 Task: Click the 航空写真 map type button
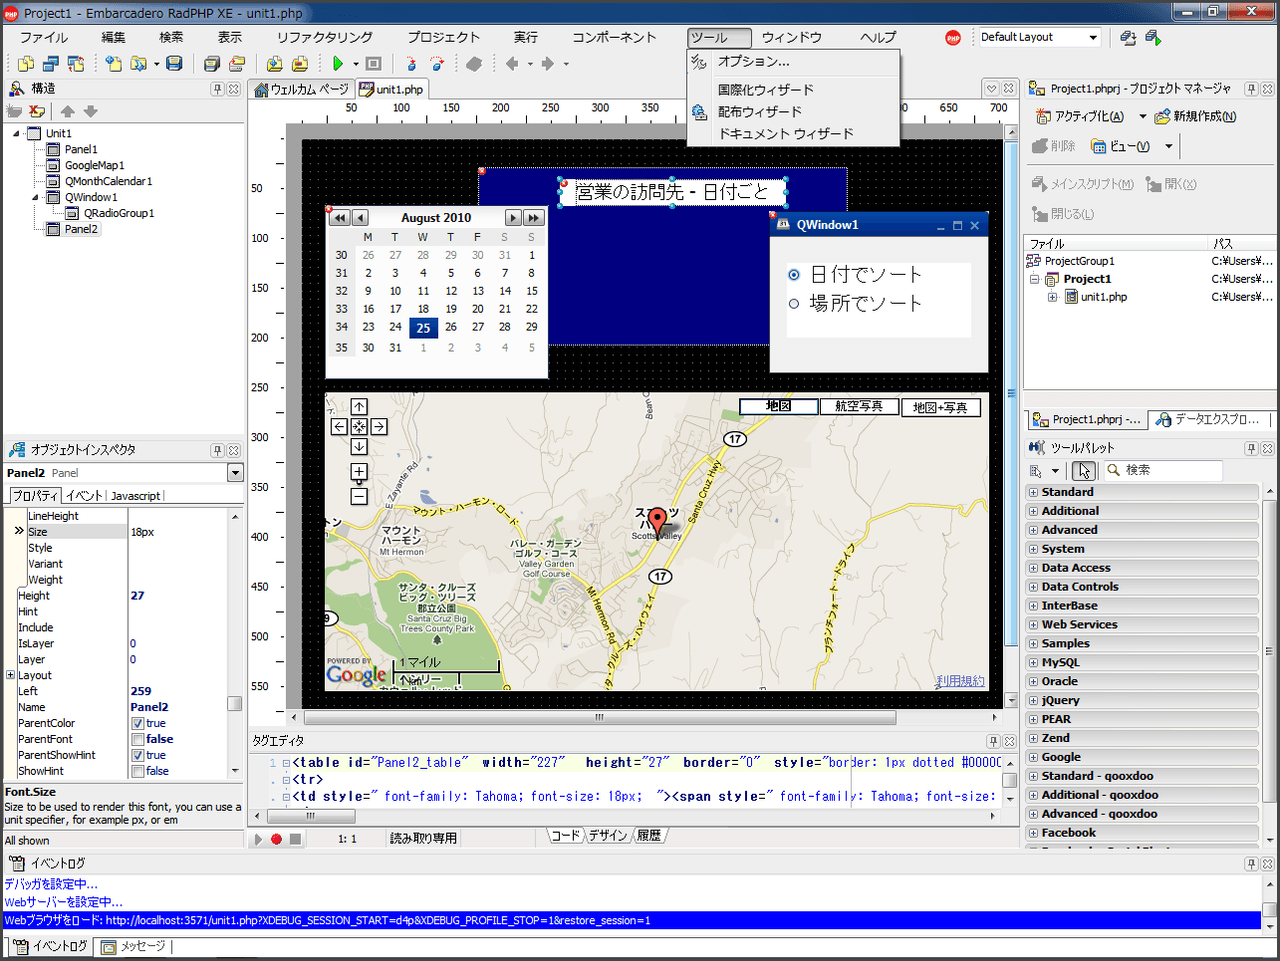click(x=859, y=407)
